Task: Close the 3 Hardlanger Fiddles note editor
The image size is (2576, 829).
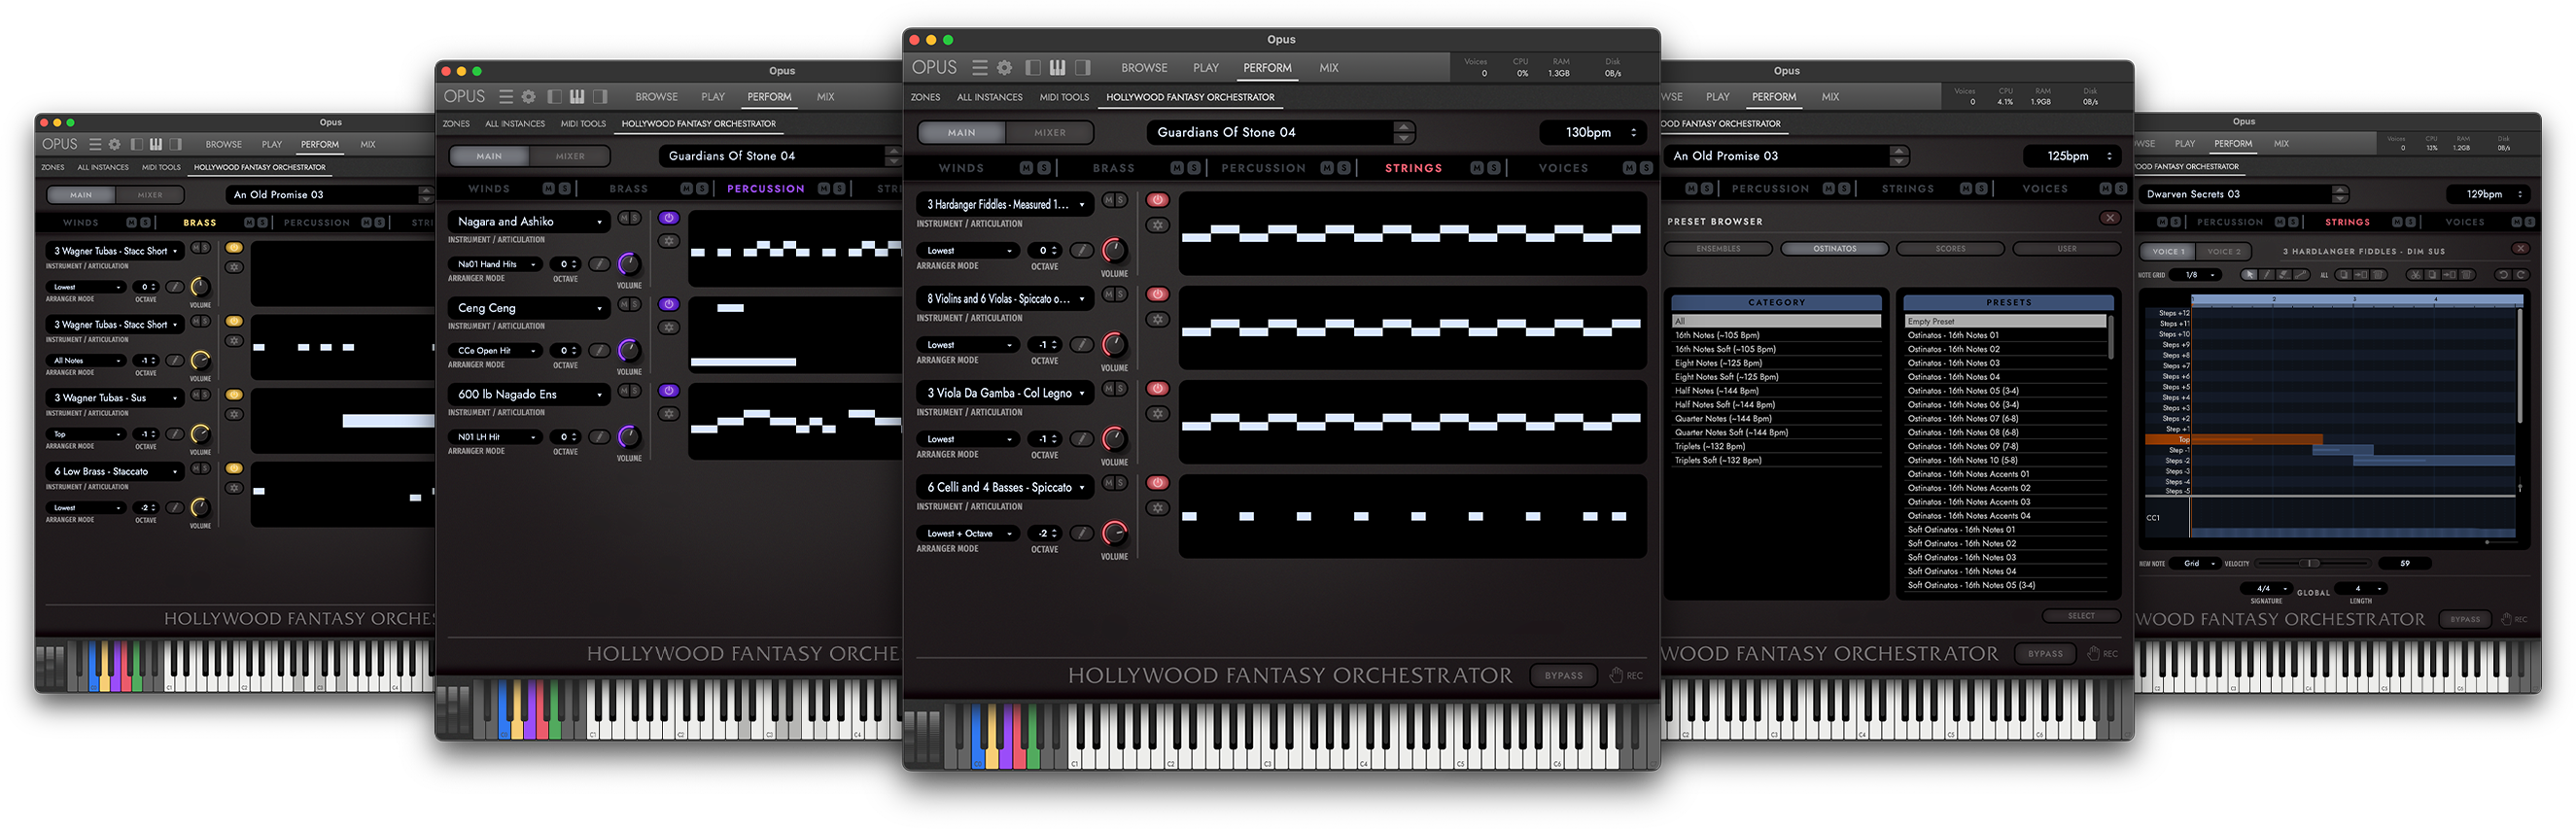Action: click(x=2520, y=248)
